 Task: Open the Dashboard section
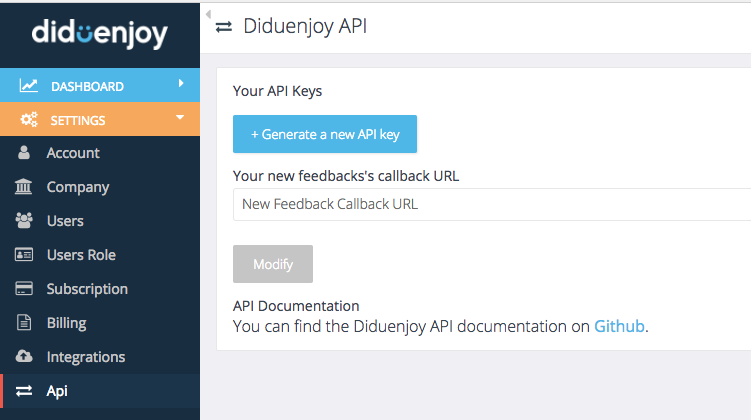point(100,85)
